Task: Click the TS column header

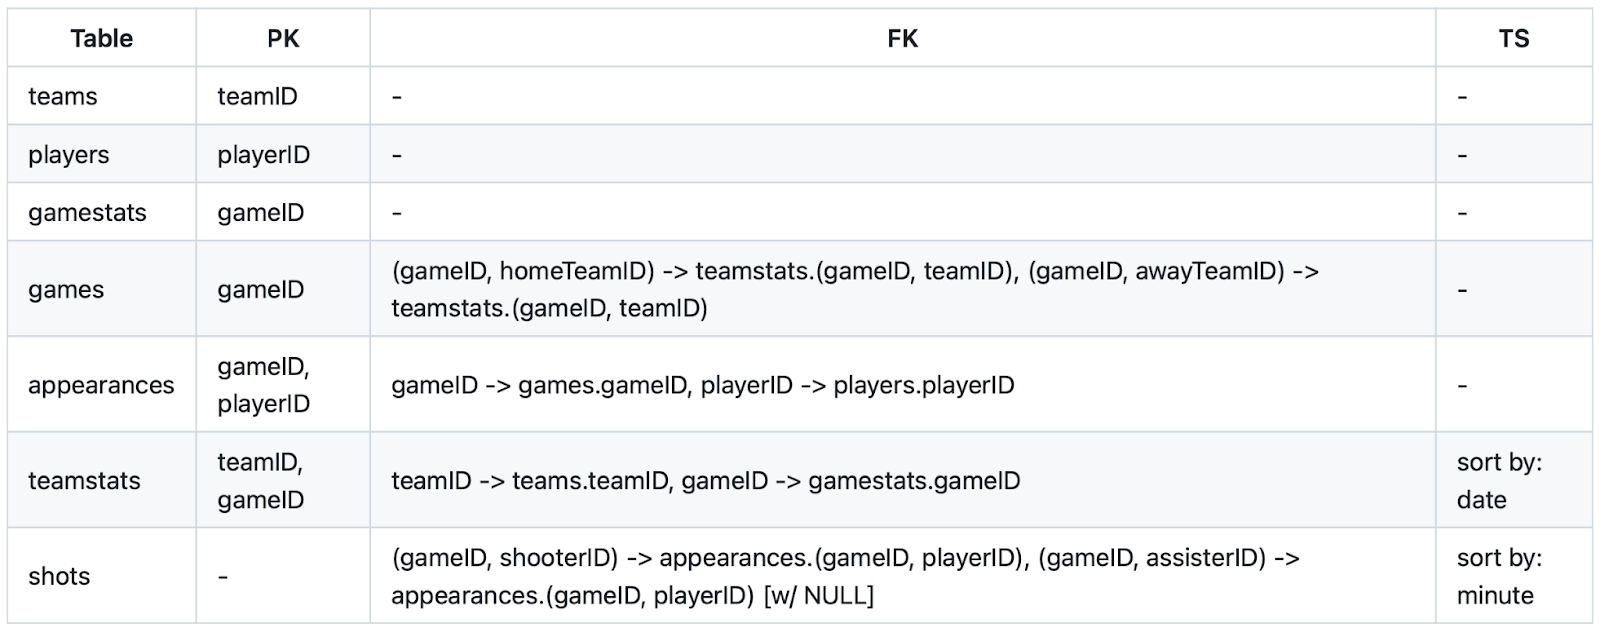Action: 1513,39
